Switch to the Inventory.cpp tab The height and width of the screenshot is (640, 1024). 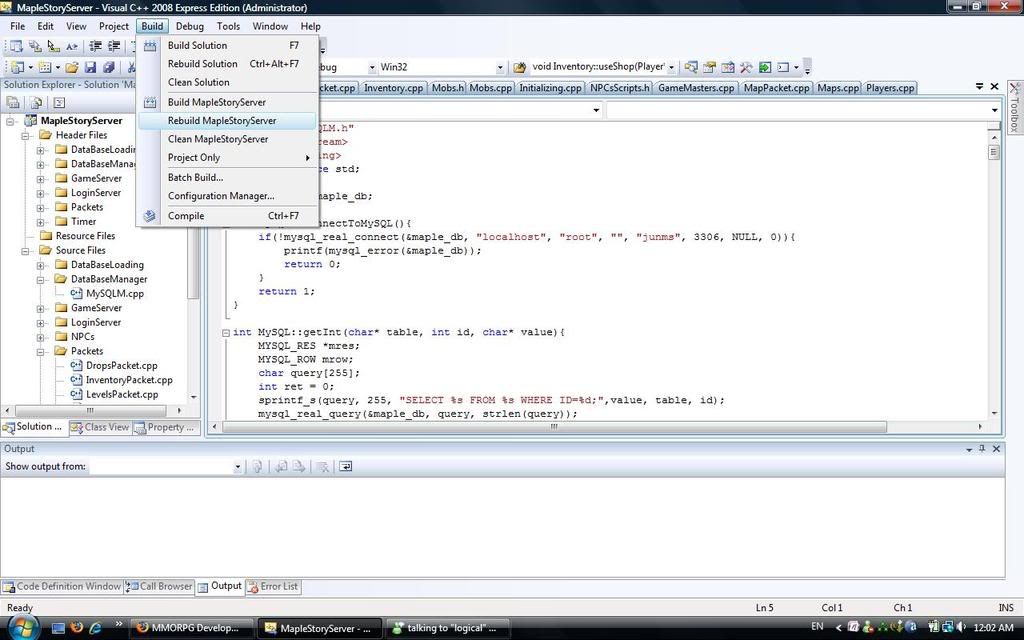392,87
